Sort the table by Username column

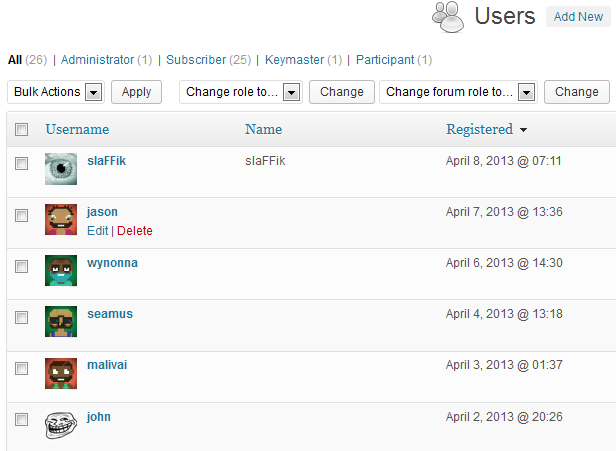point(77,129)
